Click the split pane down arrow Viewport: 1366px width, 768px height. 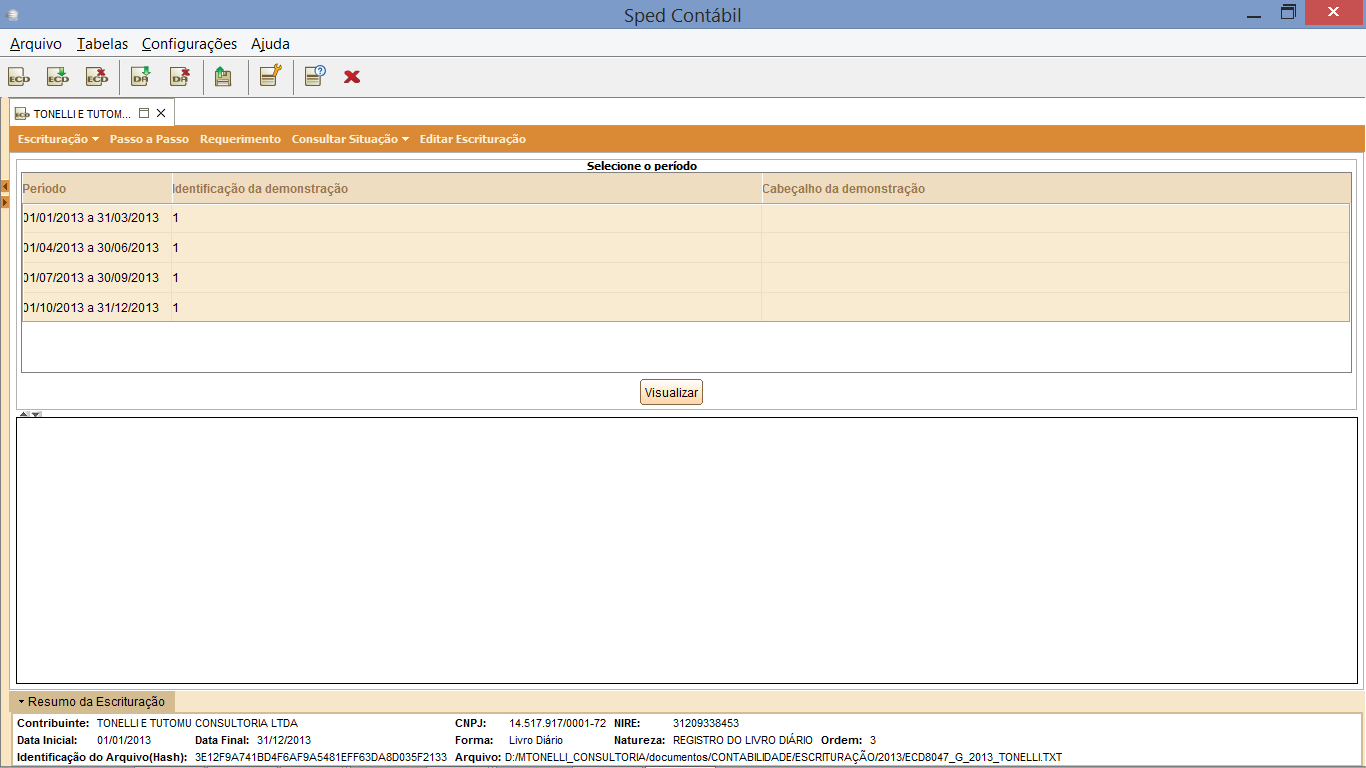pos(36,414)
